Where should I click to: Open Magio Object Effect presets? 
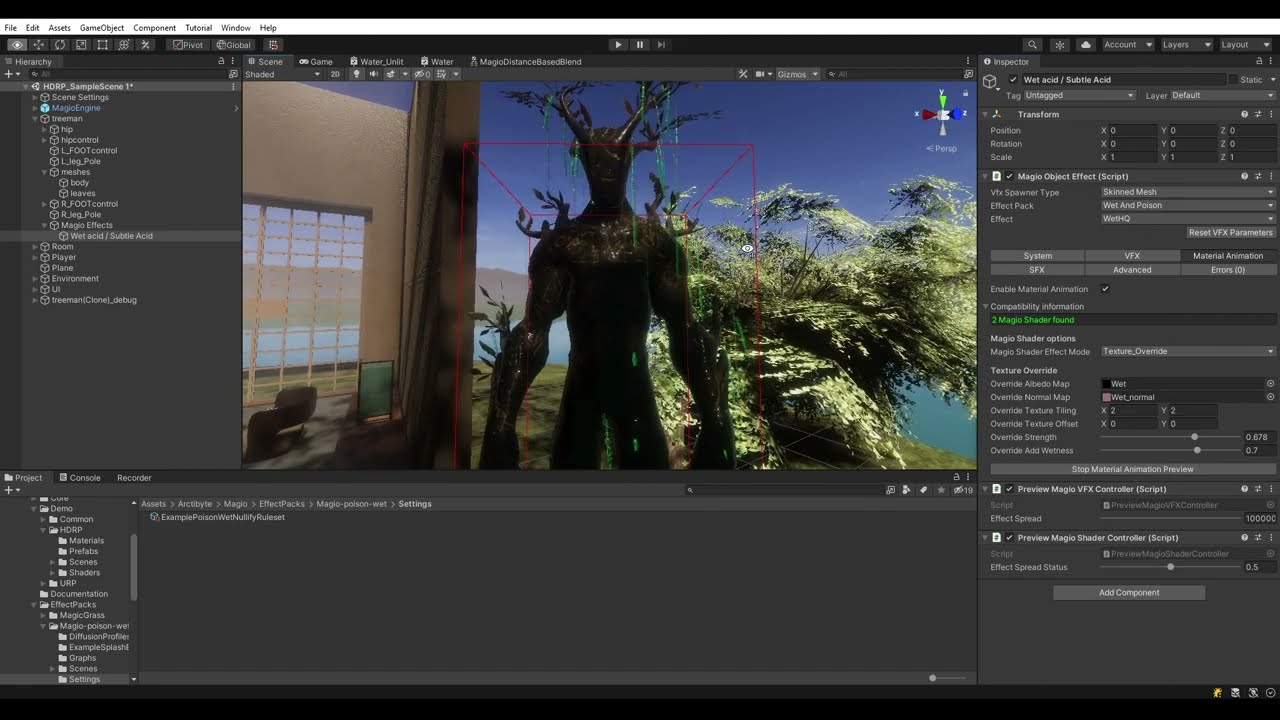coord(1258,177)
